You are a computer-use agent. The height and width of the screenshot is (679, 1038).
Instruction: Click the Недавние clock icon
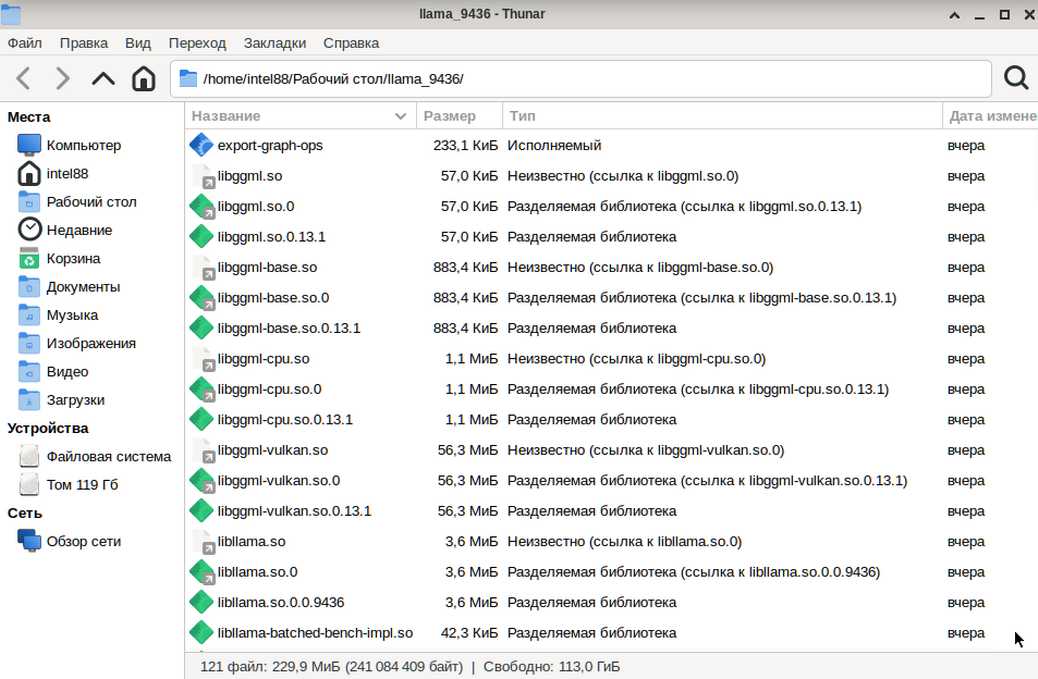[x=29, y=230]
